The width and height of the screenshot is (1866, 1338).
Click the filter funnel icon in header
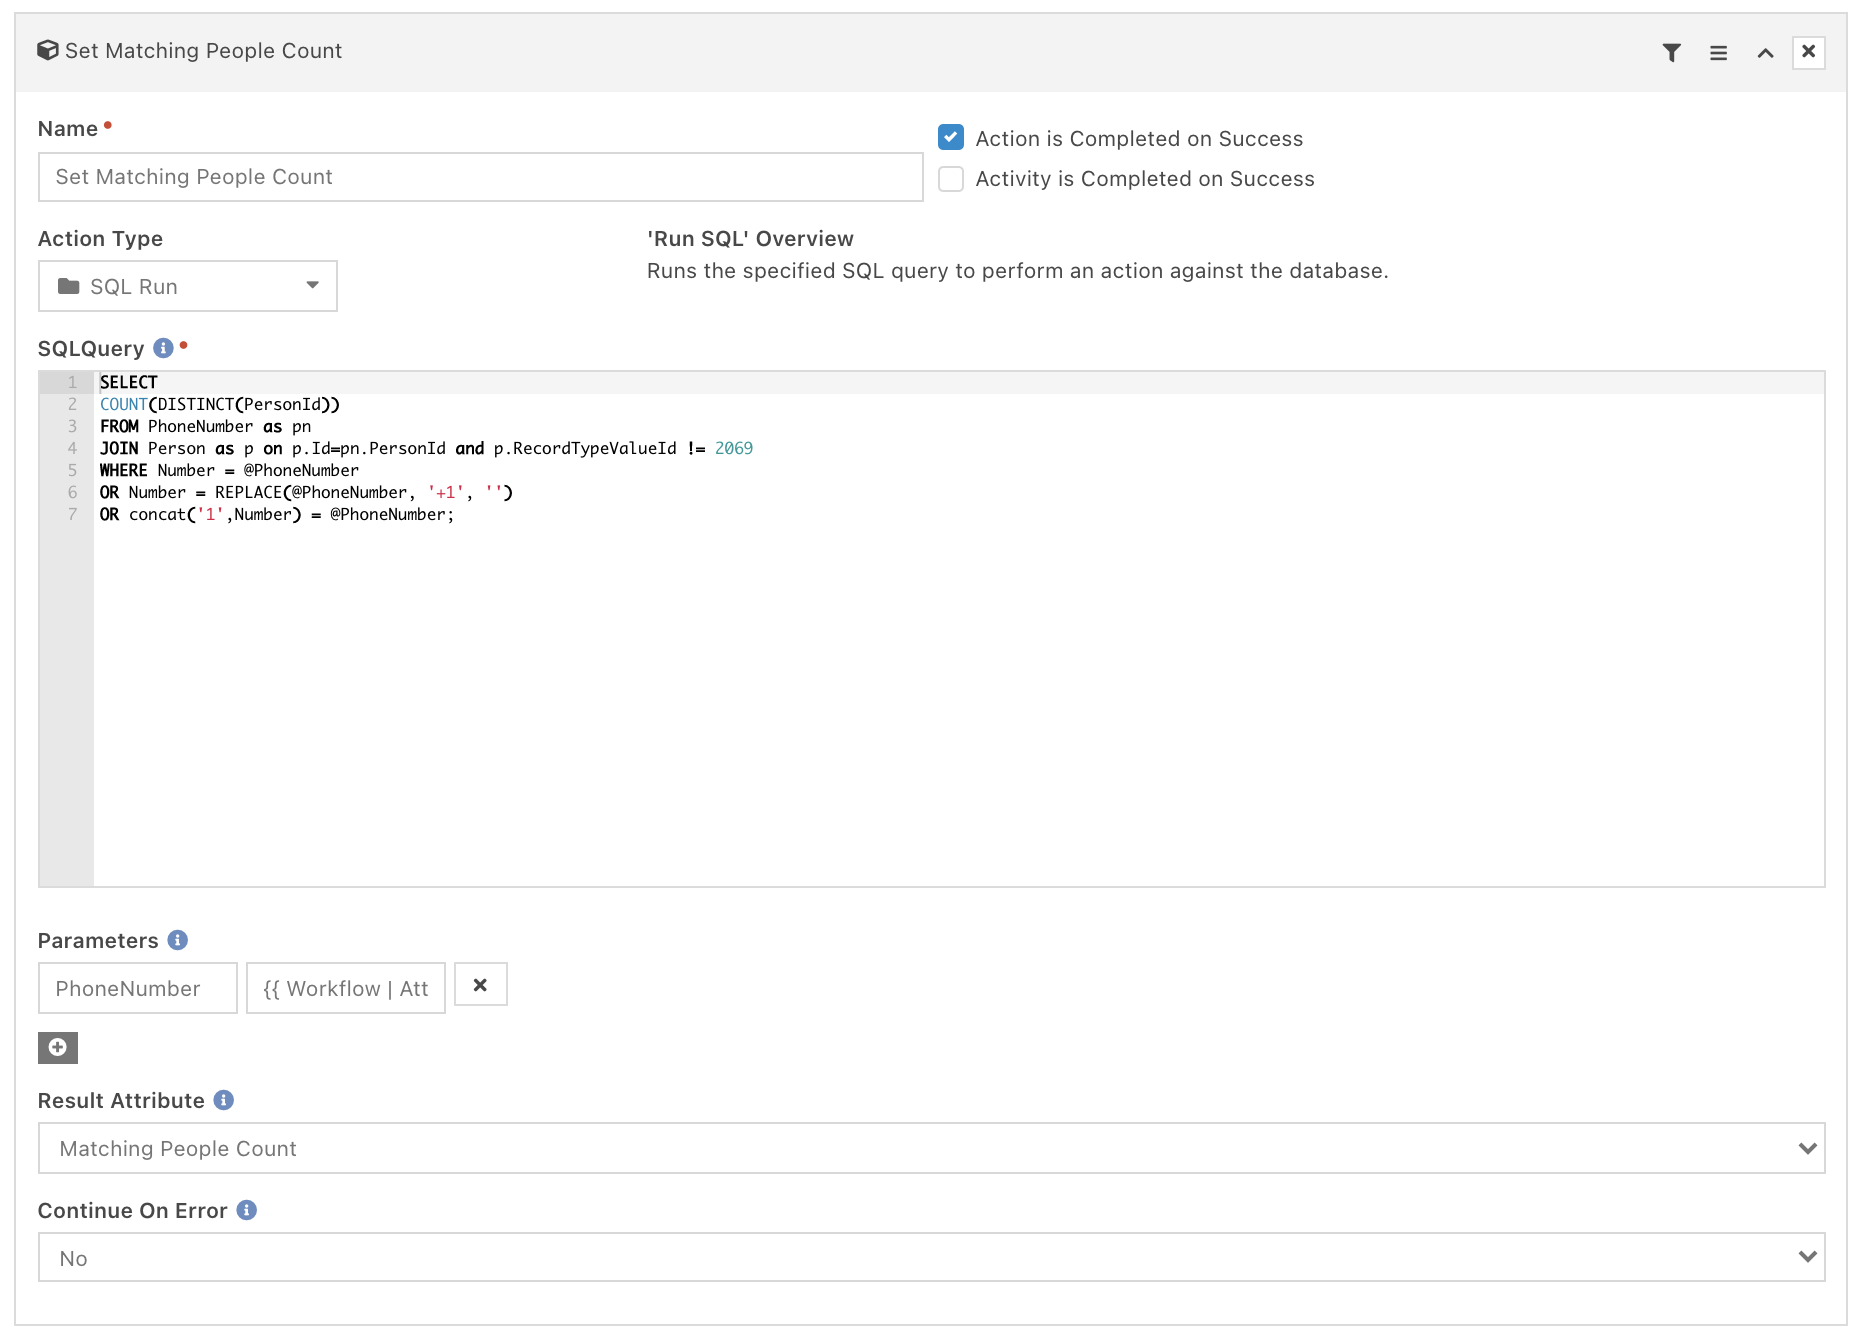pos(1671,53)
